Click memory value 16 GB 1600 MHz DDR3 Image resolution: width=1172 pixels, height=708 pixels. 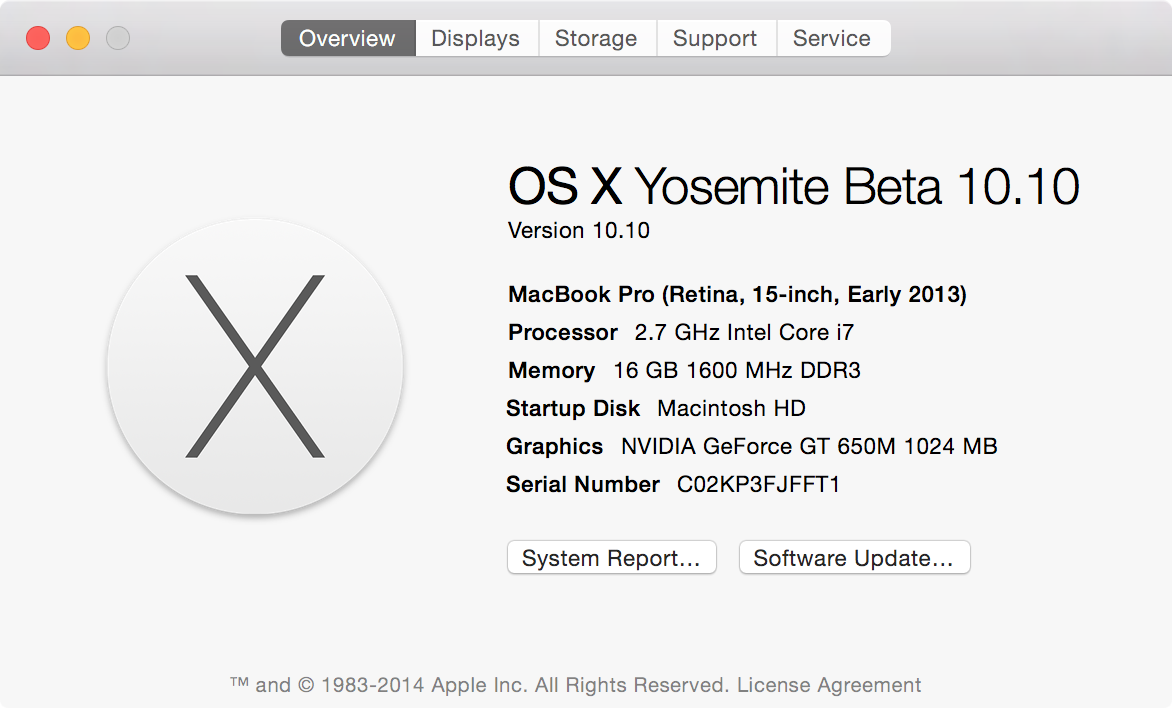[737, 370]
